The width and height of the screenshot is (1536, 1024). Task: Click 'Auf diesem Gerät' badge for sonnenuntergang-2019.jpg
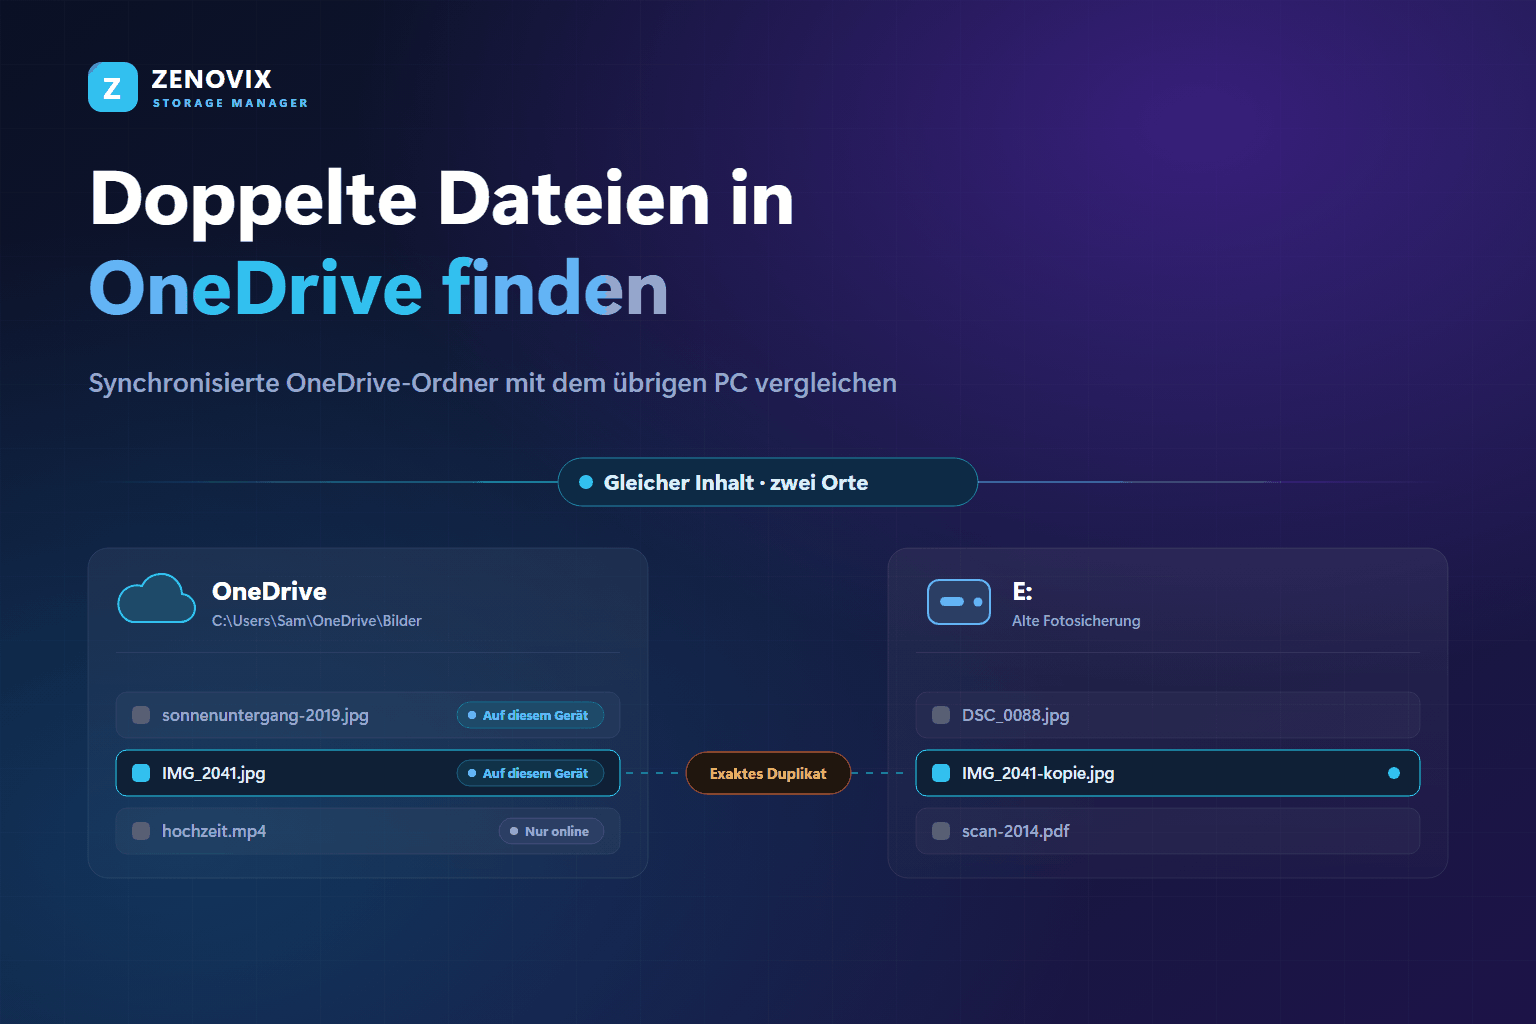[530, 715]
